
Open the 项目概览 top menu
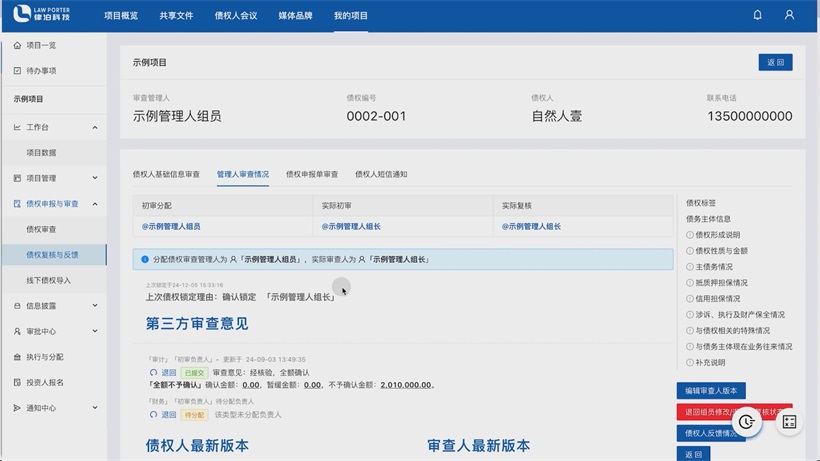tap(121, 16)
